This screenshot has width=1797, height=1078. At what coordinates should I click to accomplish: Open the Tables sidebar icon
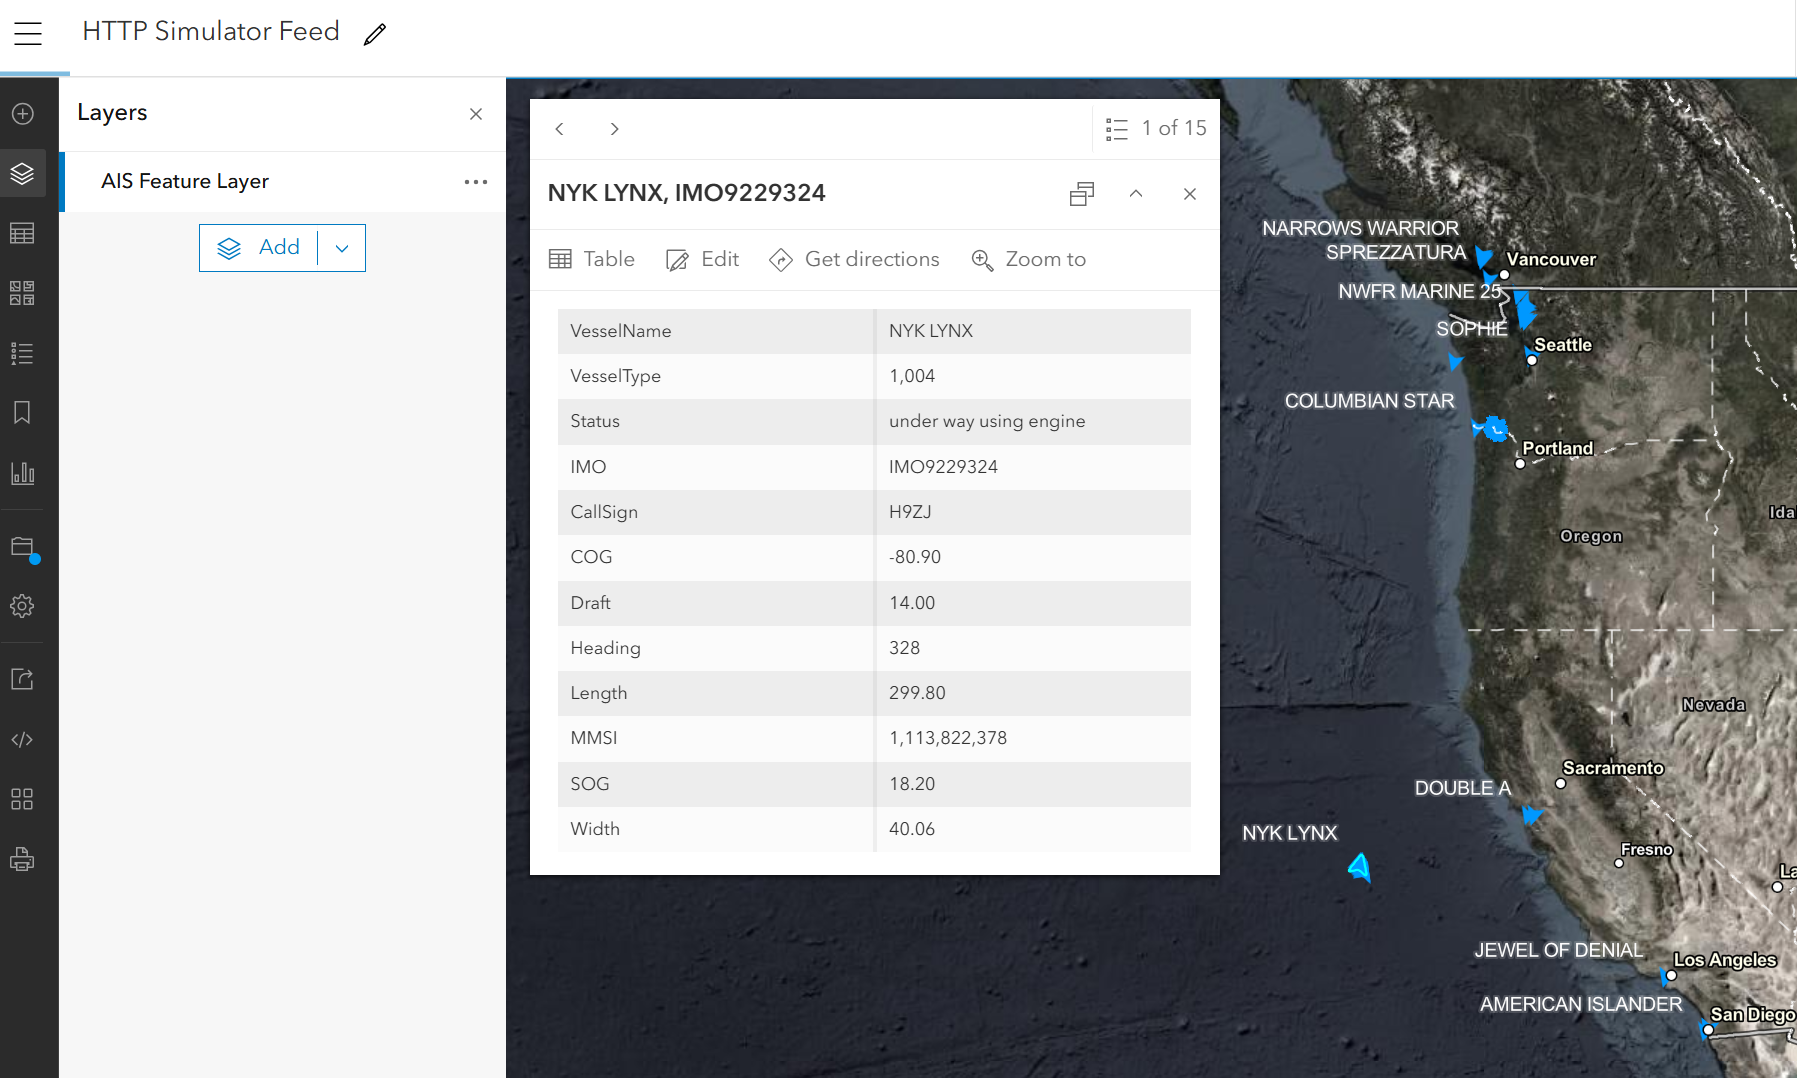tap(22, 234)
